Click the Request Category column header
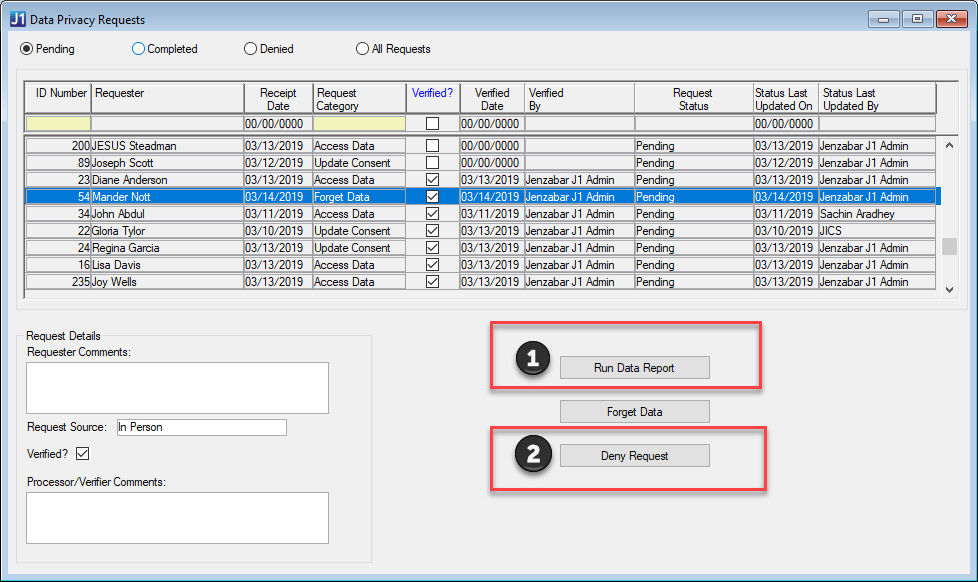This screenshot has width=978, height=582. click(x=359, y=99)
